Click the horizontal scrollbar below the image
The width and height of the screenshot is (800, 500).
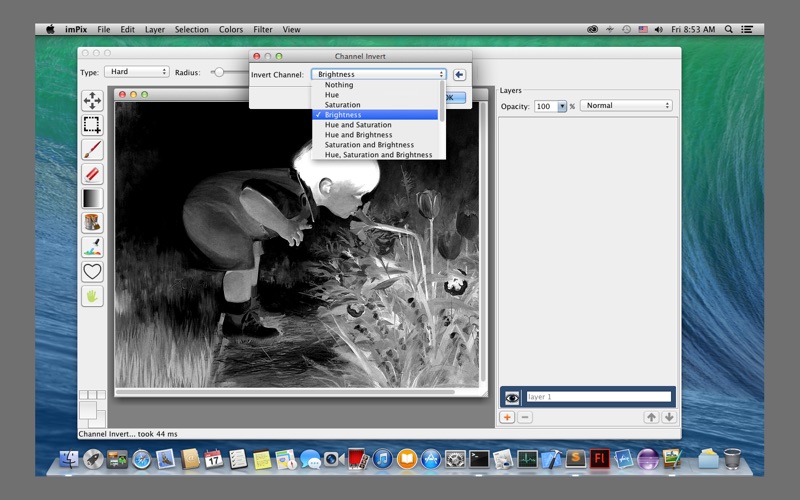coord(285,392)
